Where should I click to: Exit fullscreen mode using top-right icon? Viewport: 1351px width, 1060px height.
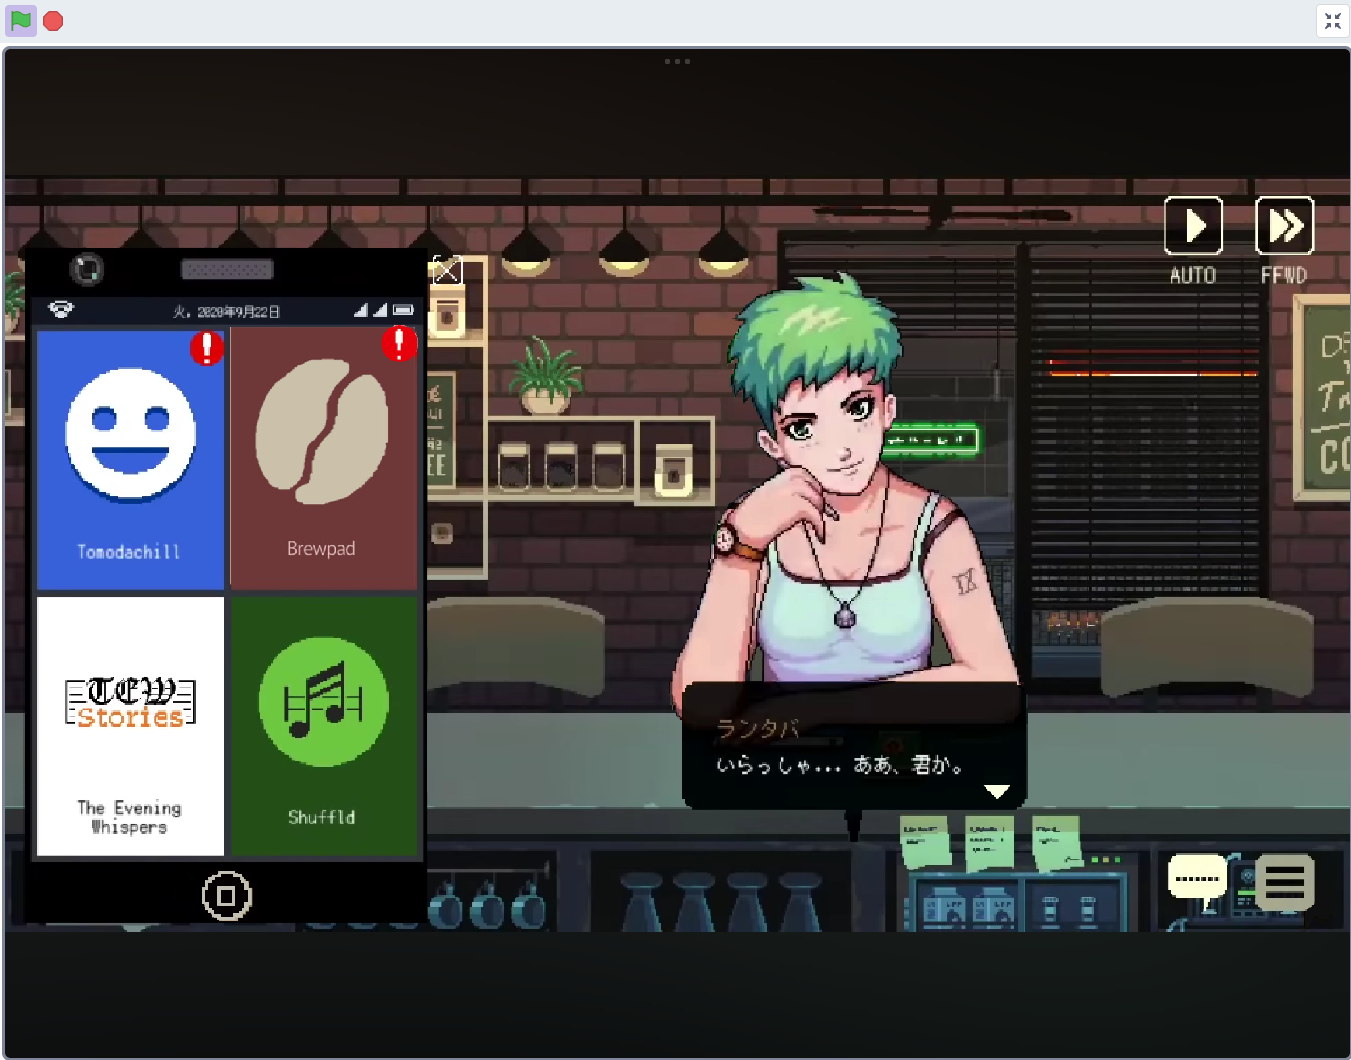point(1332,21)
